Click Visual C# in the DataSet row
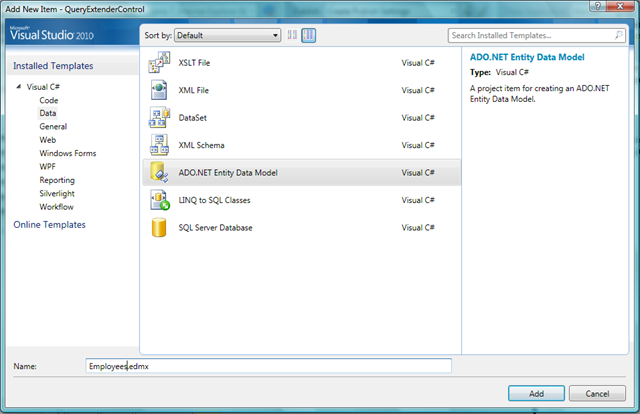640x414 pixels. click(418, 118)
